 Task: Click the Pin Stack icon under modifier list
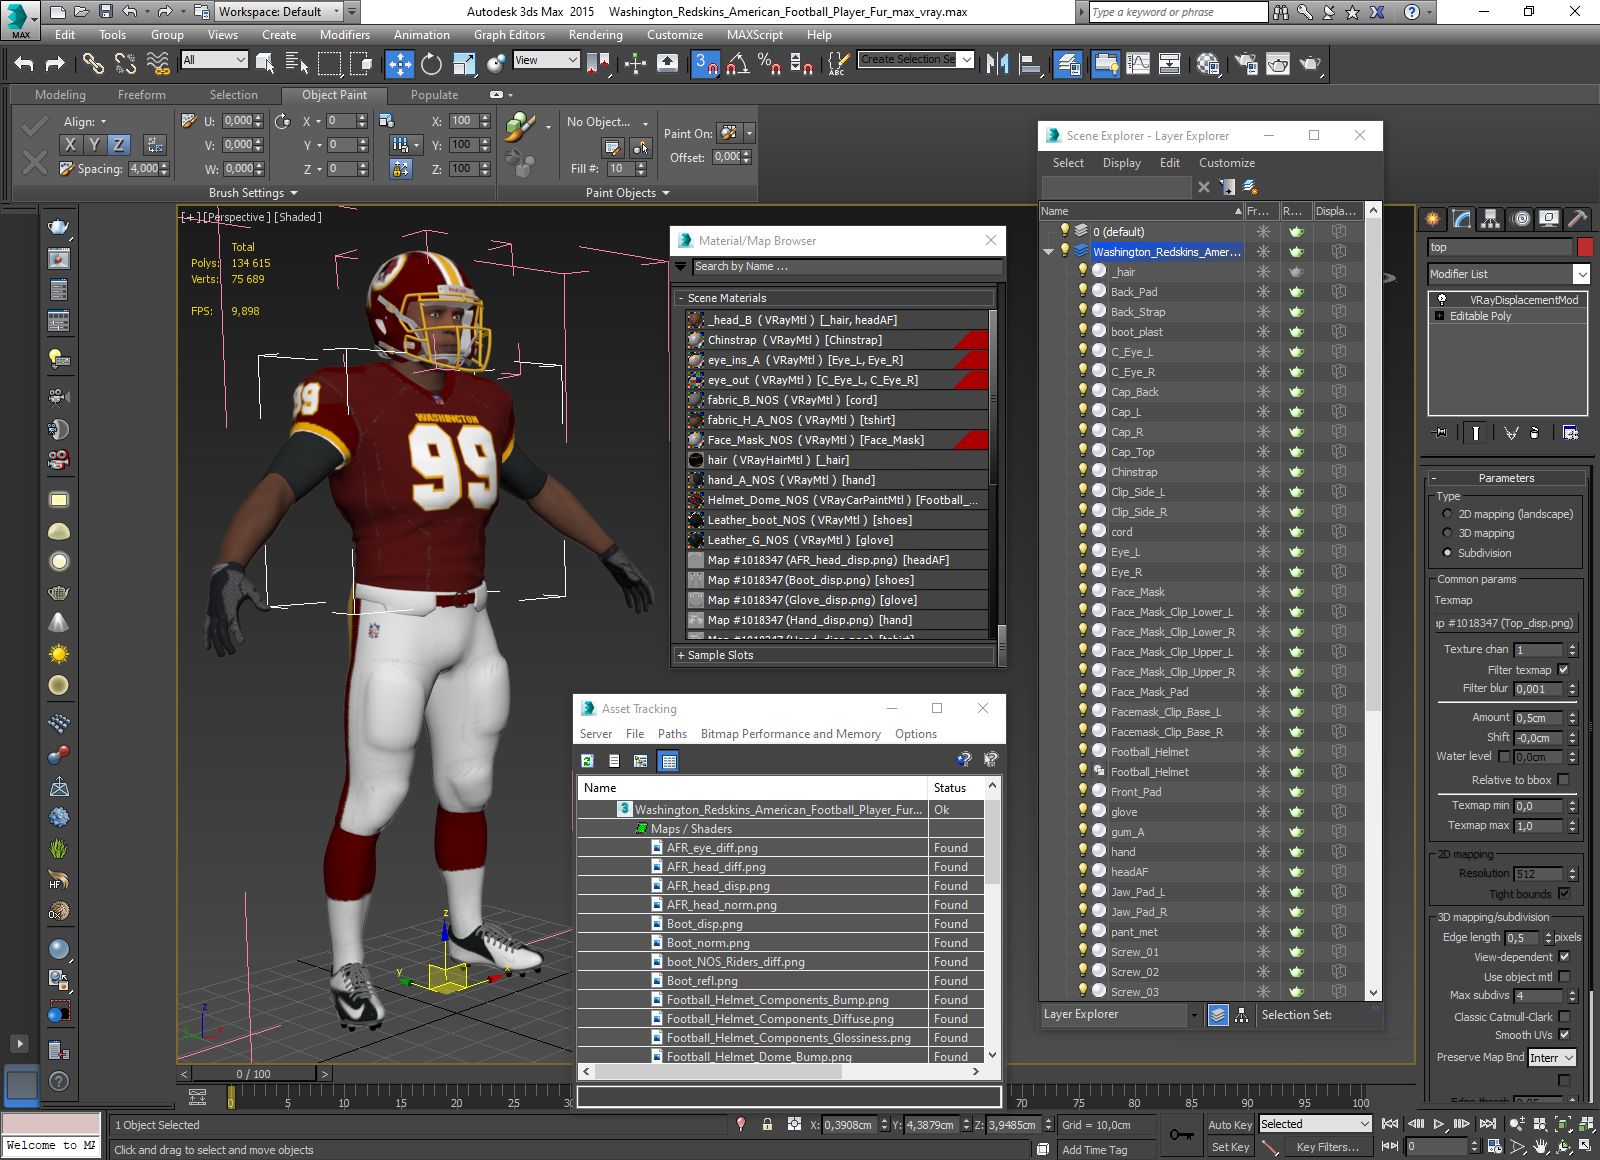coord(1440,433)
